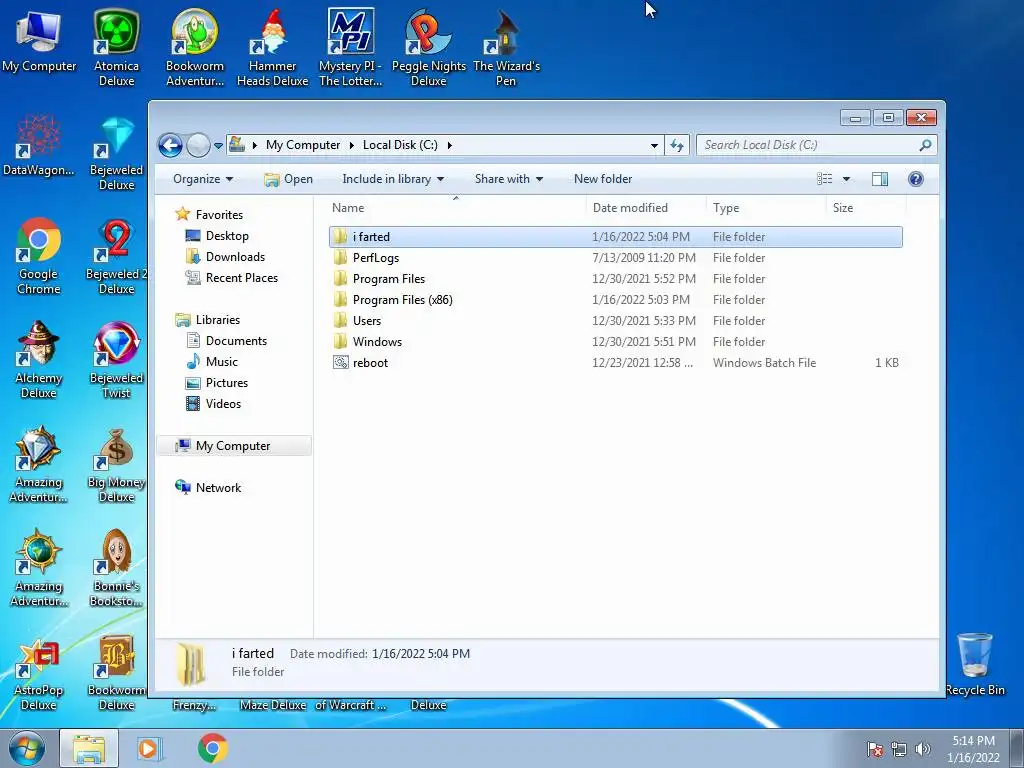
Task: Open the volume speaker tray icon
Action: point(922,749)
